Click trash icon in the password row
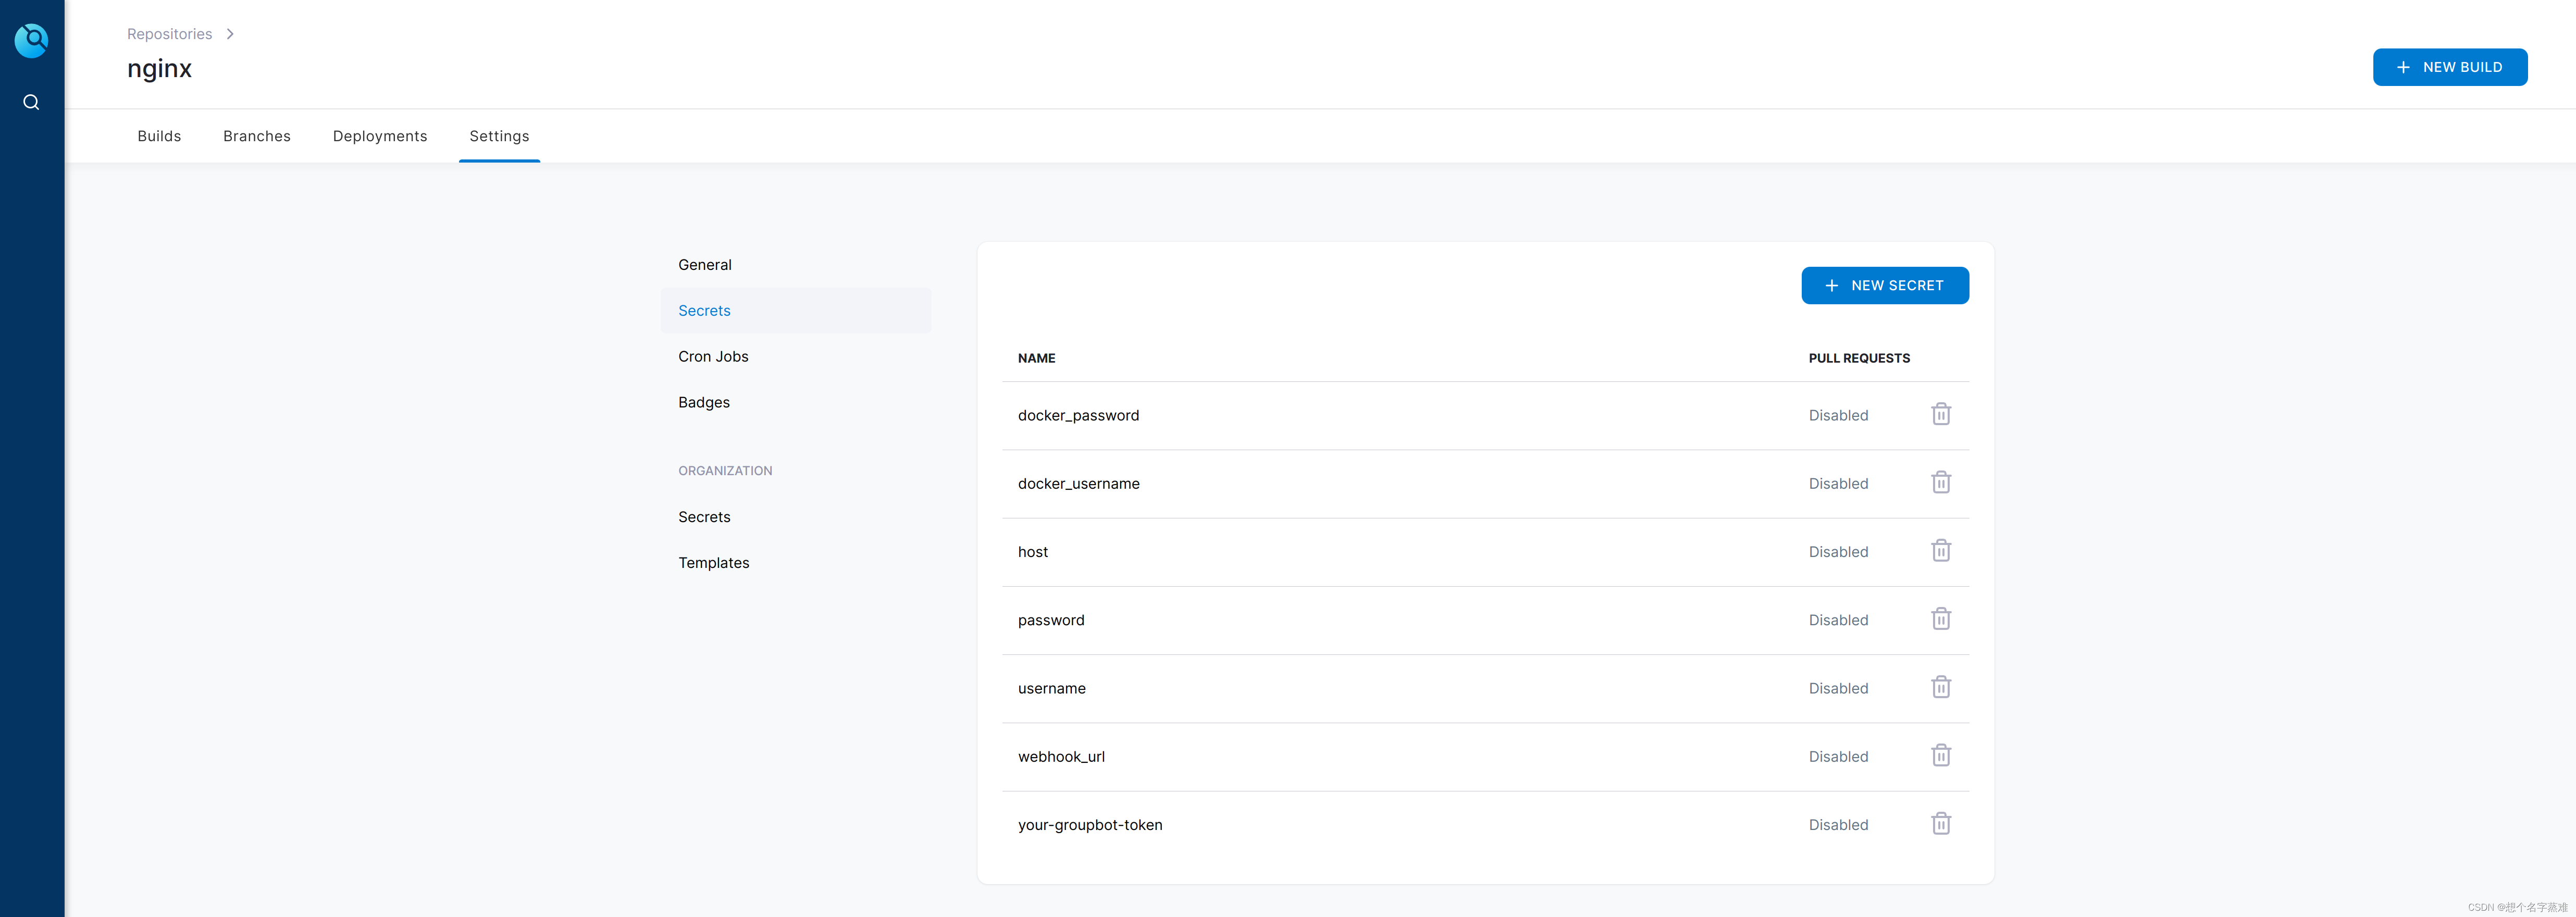2576x917 pixels. [1940, 619]
